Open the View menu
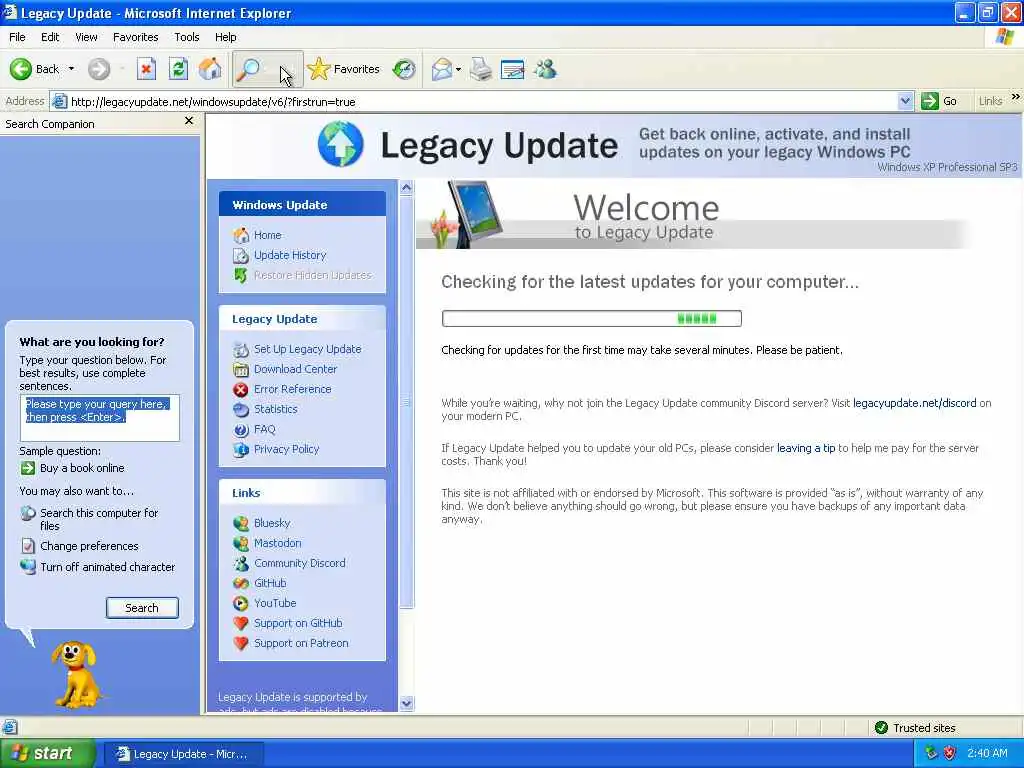 86,37
